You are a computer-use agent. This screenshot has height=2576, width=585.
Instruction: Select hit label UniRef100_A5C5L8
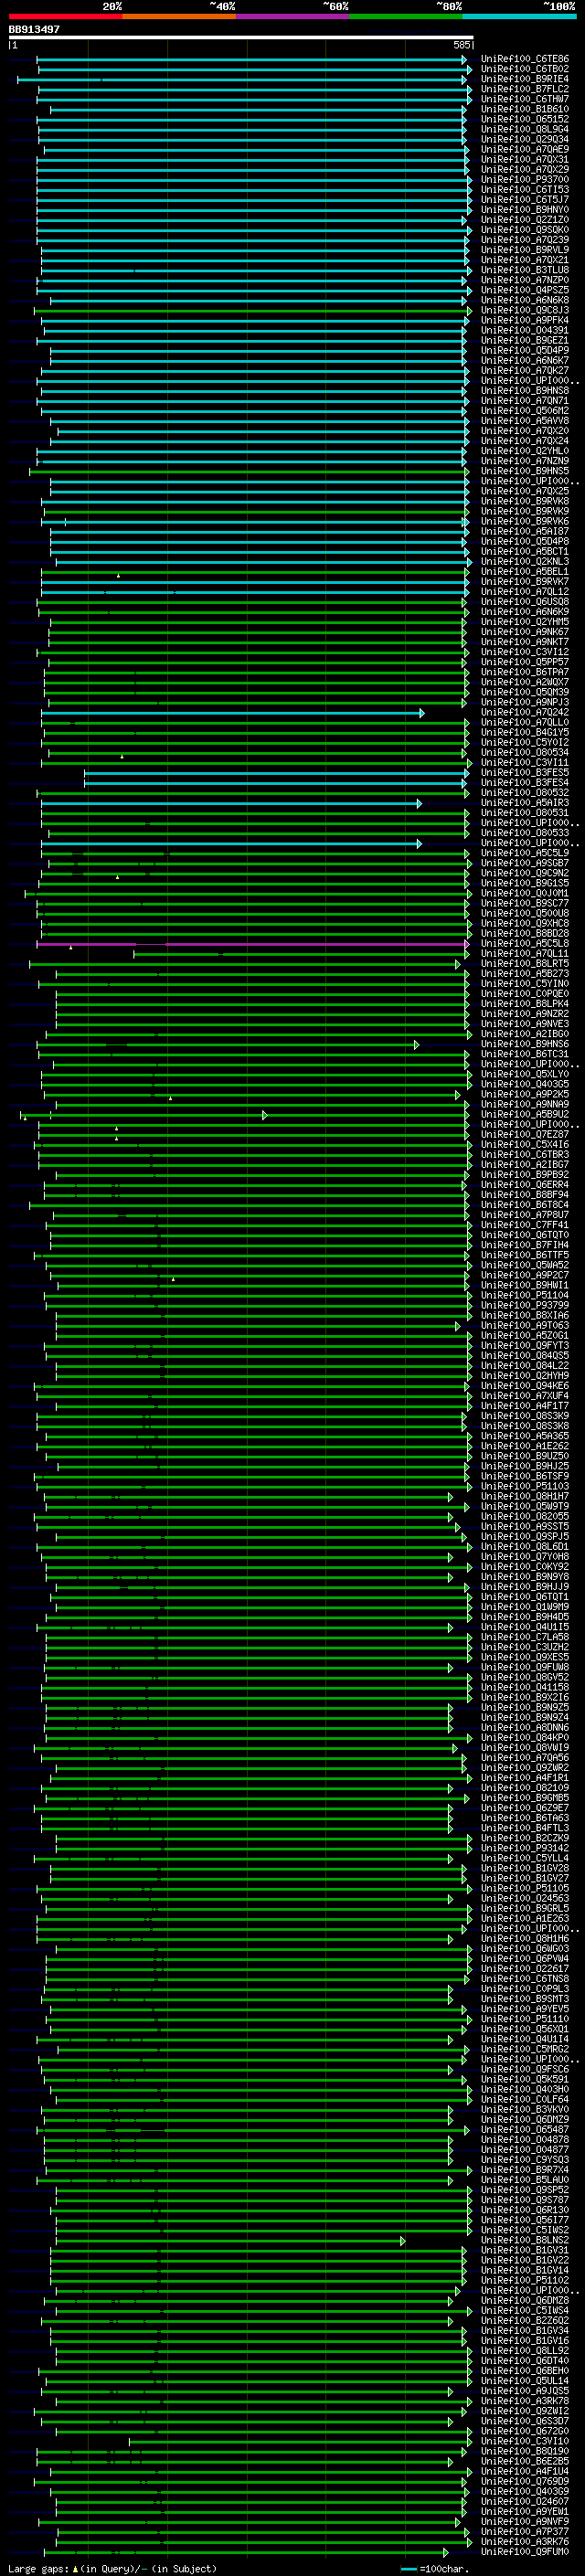click(524, 943)
